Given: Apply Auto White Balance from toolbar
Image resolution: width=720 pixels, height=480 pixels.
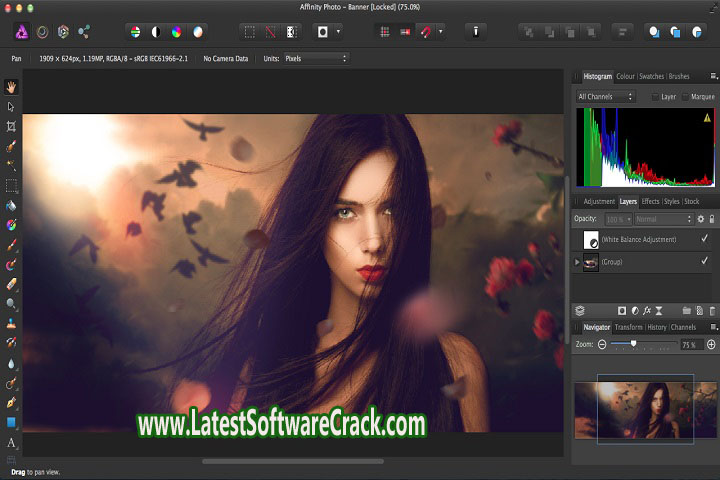Looking at the screenshot, I should [x=197, y=32].
